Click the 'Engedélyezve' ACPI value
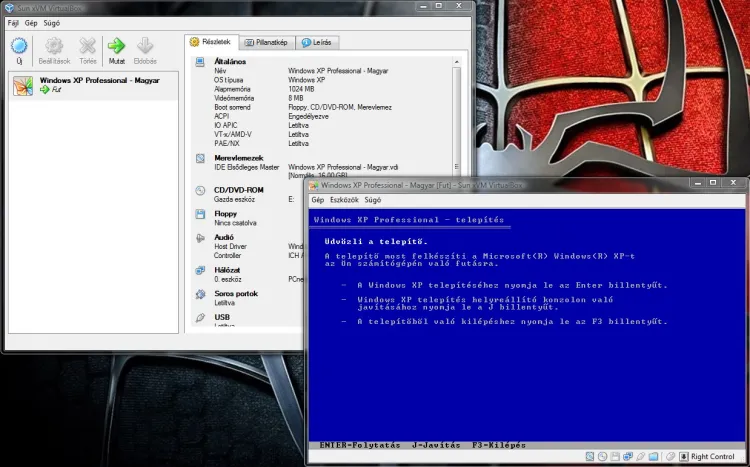The image size is (750, 467). coord(308,116)
